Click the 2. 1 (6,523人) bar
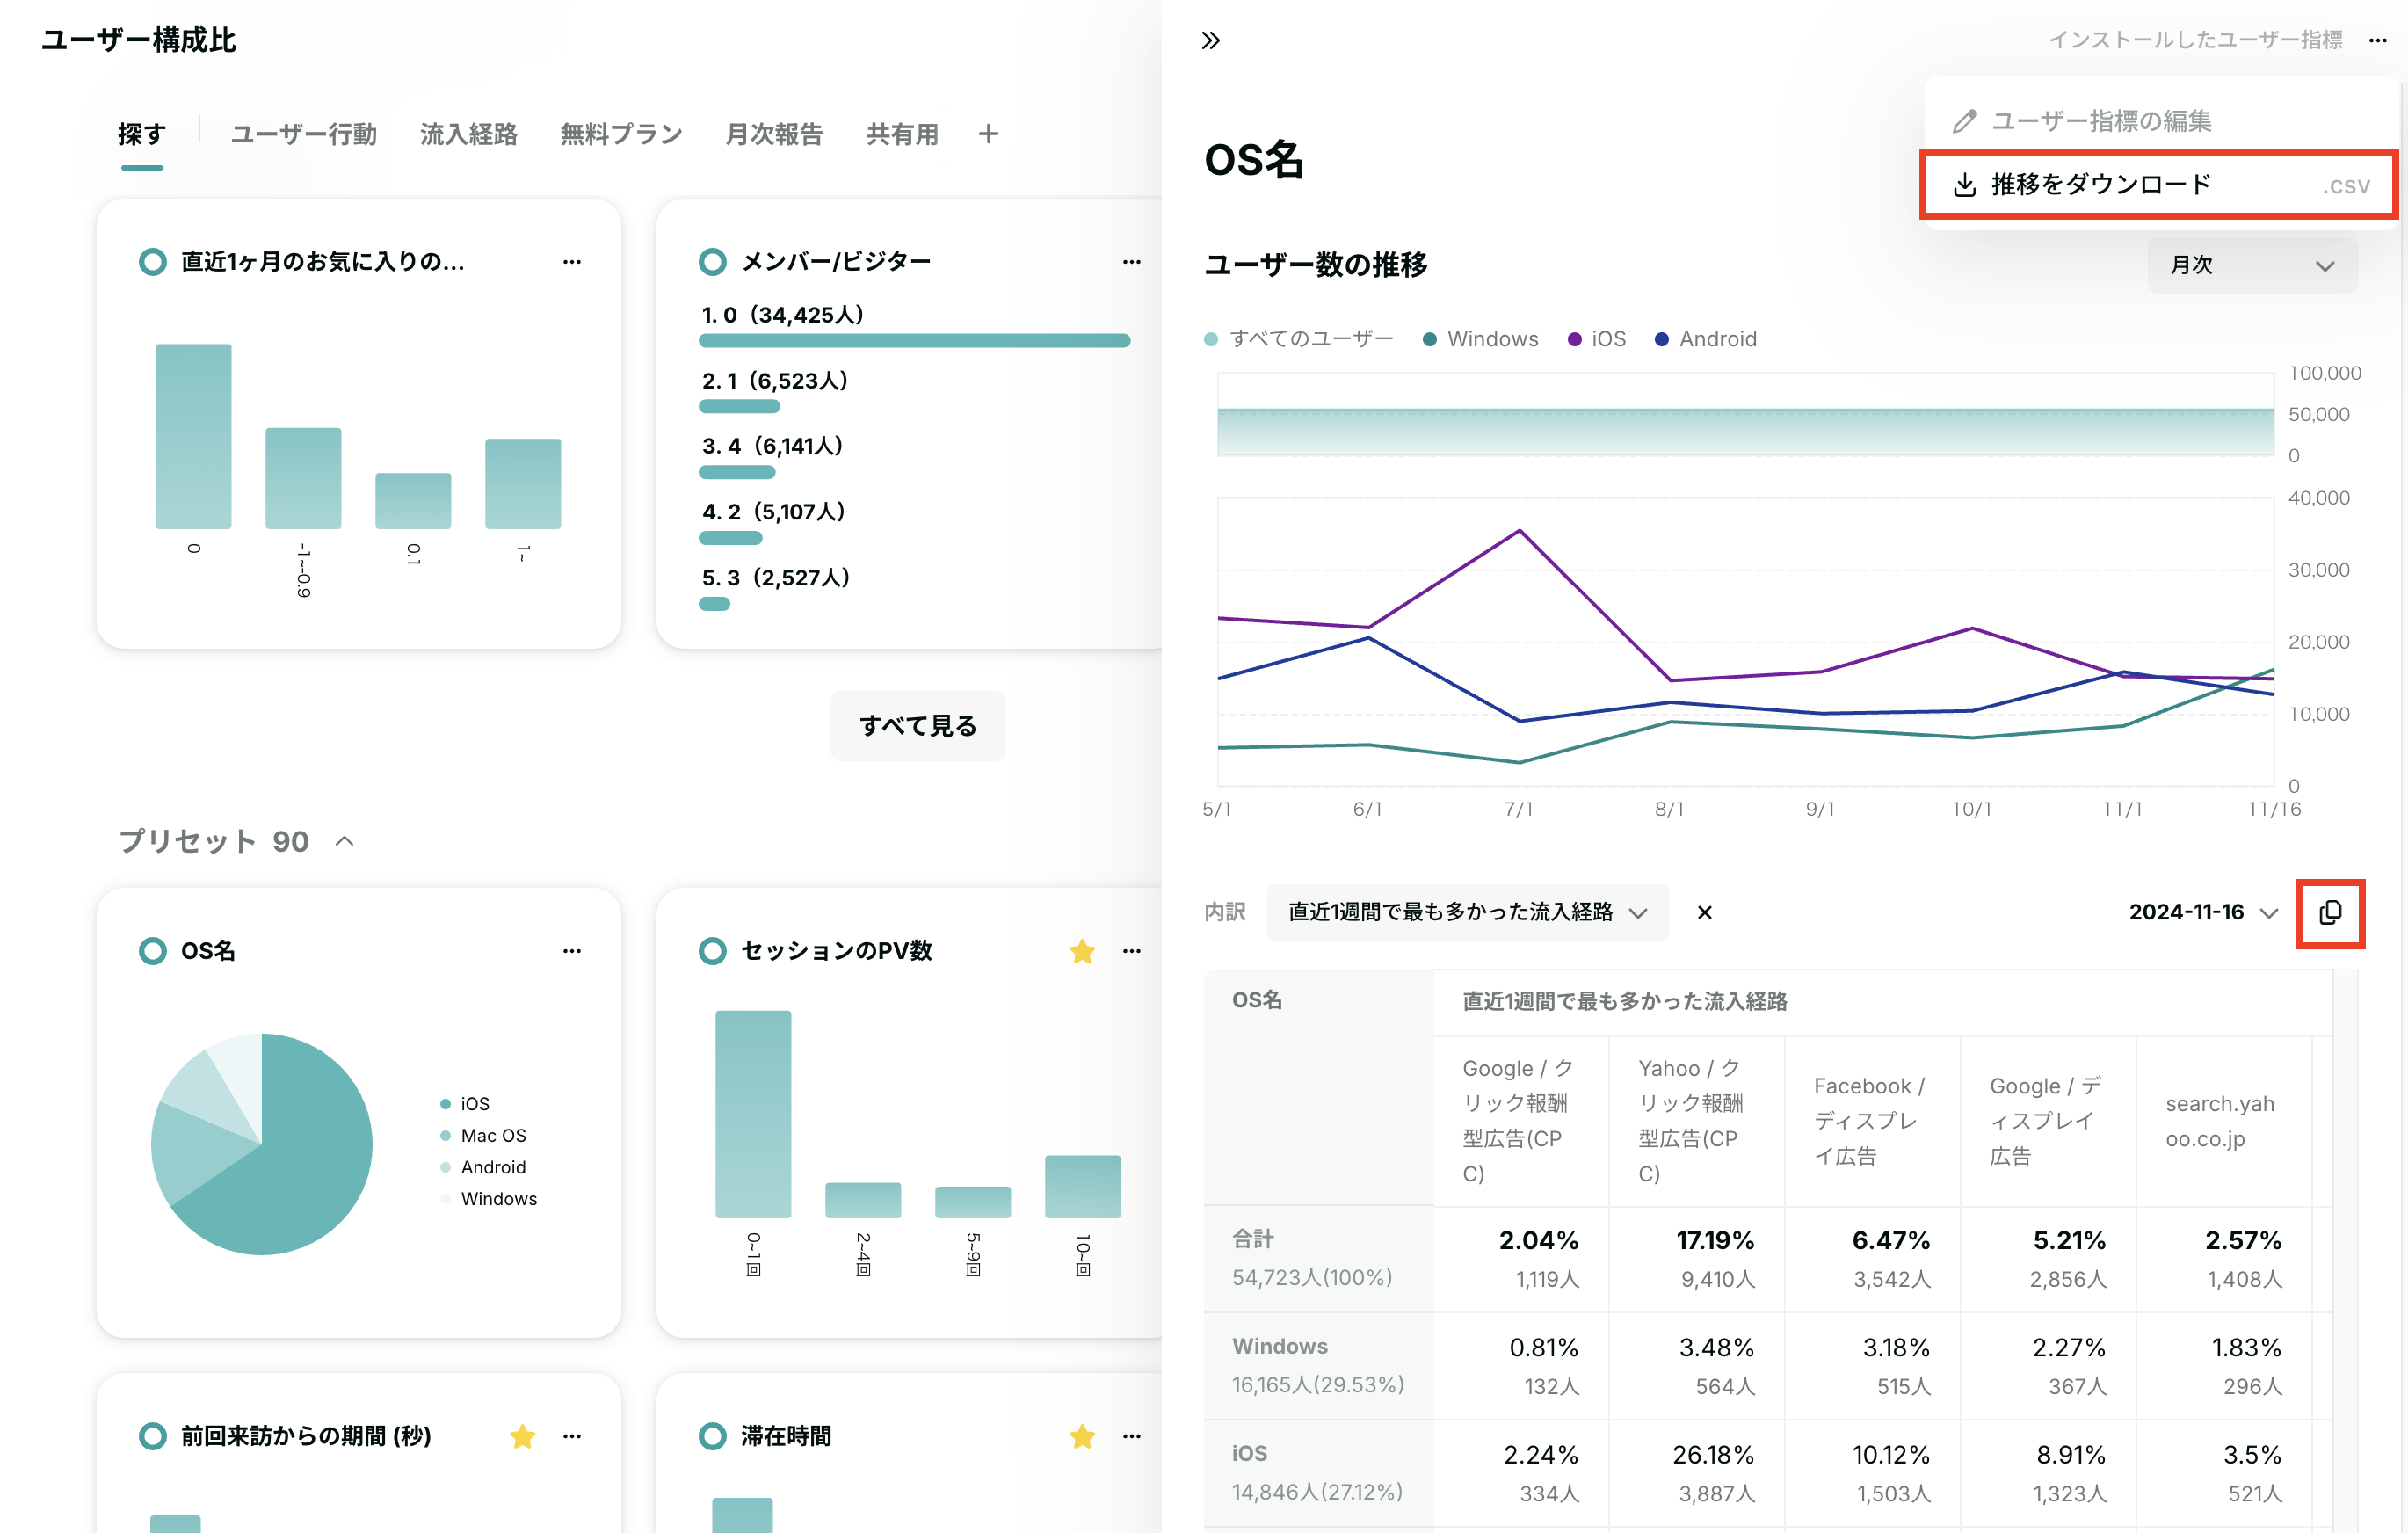Screen dimensions: 2408x1533 point(739,407)
